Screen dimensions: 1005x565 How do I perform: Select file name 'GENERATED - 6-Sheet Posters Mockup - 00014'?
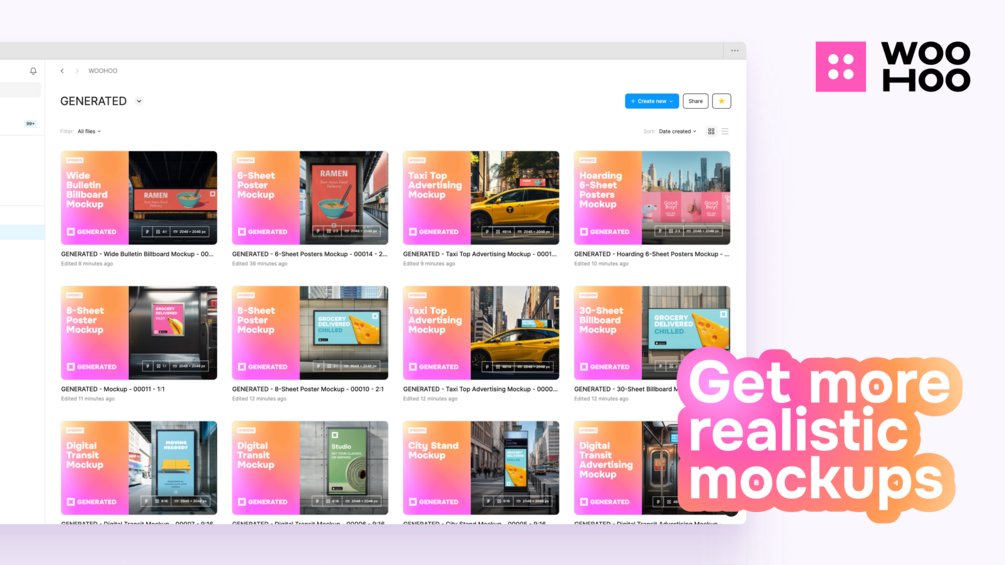pyautogui.click(x=310, y=254)
